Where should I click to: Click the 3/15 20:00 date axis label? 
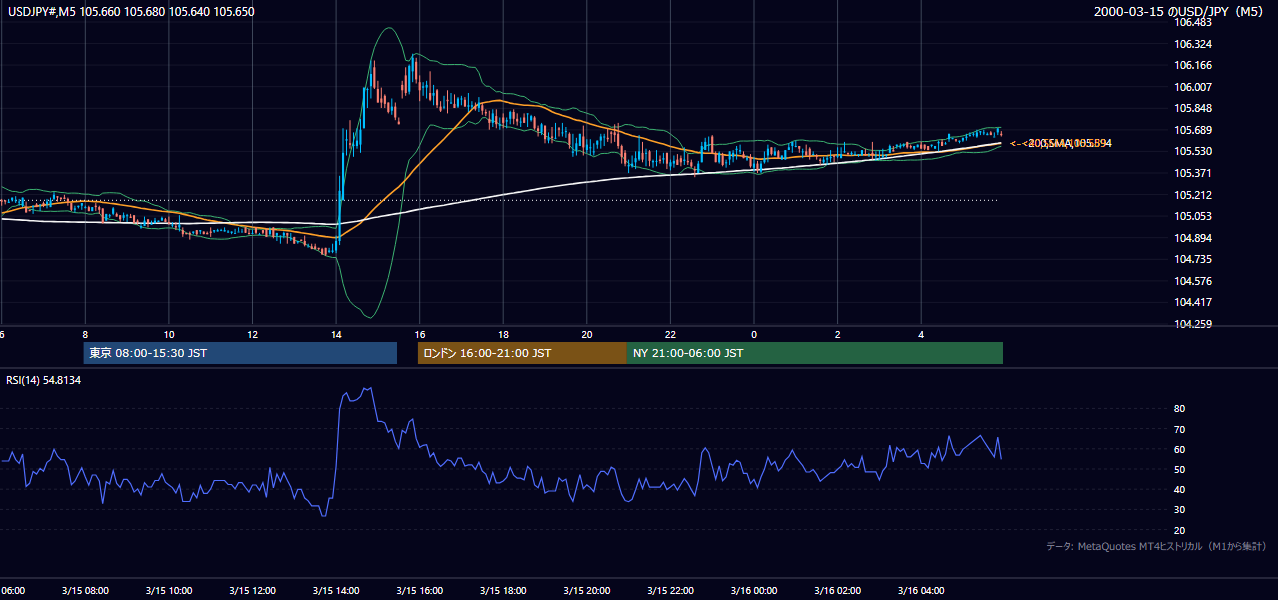587,591
